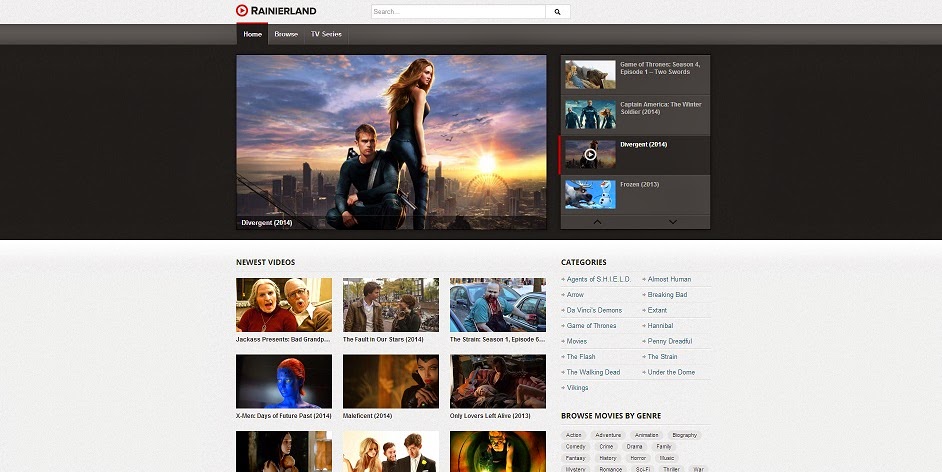Open the Extant category
942x472 pixels.
[657, 310]
